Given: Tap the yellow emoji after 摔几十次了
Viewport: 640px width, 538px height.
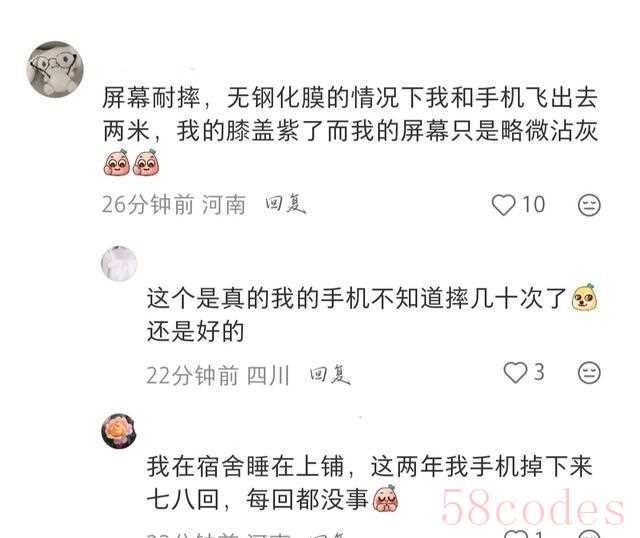Looking at the screenshot, I should (x=585, y=297).
